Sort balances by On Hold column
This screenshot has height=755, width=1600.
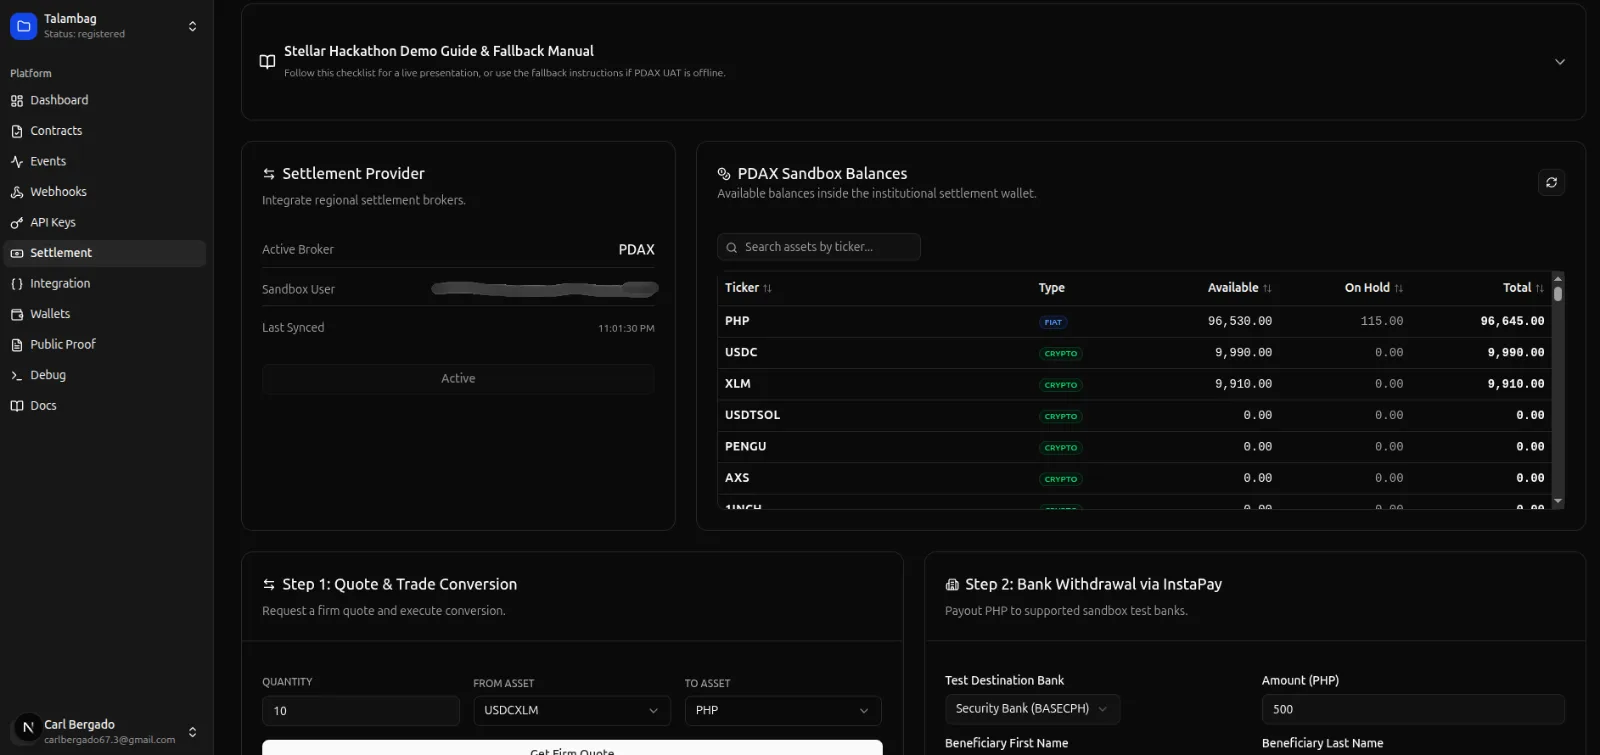click(1374, 288)
